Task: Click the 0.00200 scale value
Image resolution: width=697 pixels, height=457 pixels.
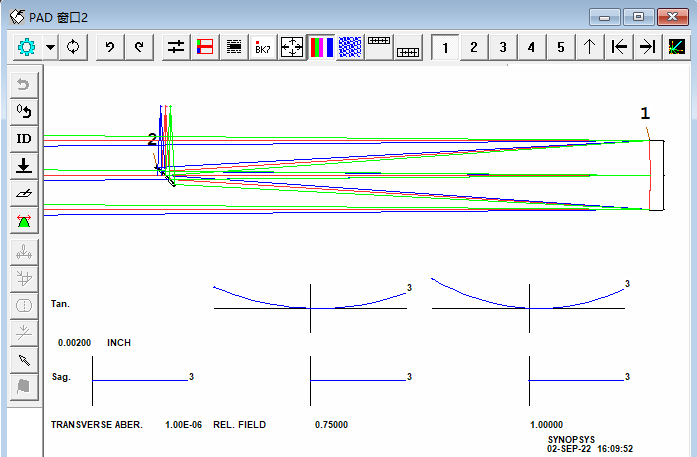Action: pos(74,343)
